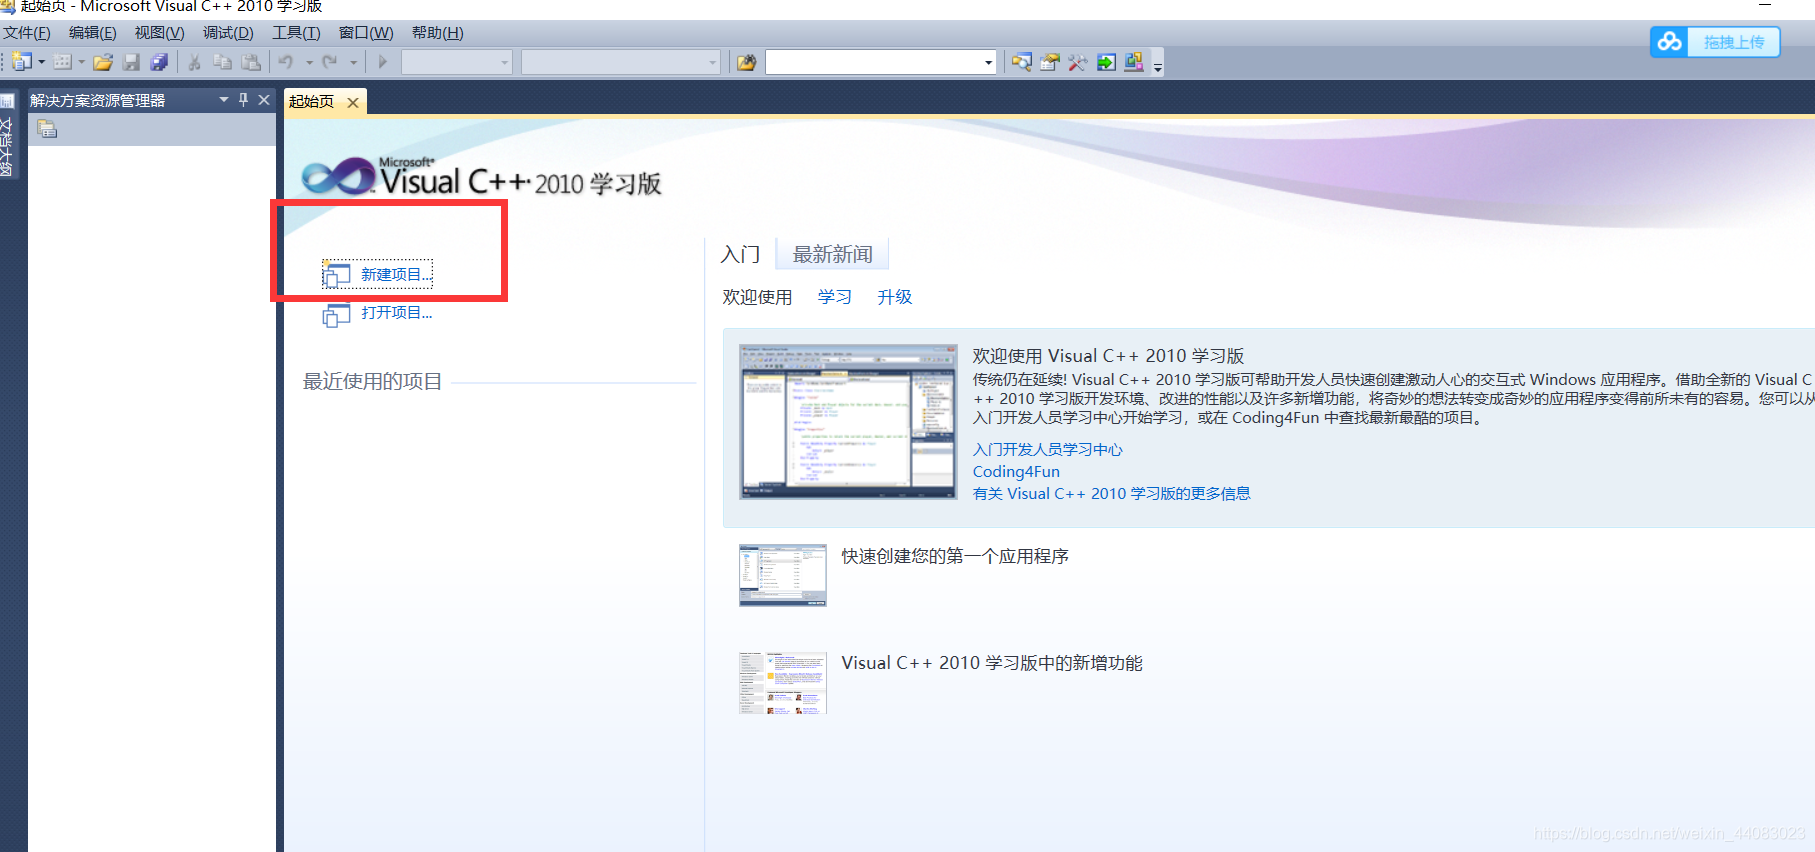Viewport: 1815px width, 852px height.
Task: Click the 打开项目... link
Action: [x=397, y=312]
